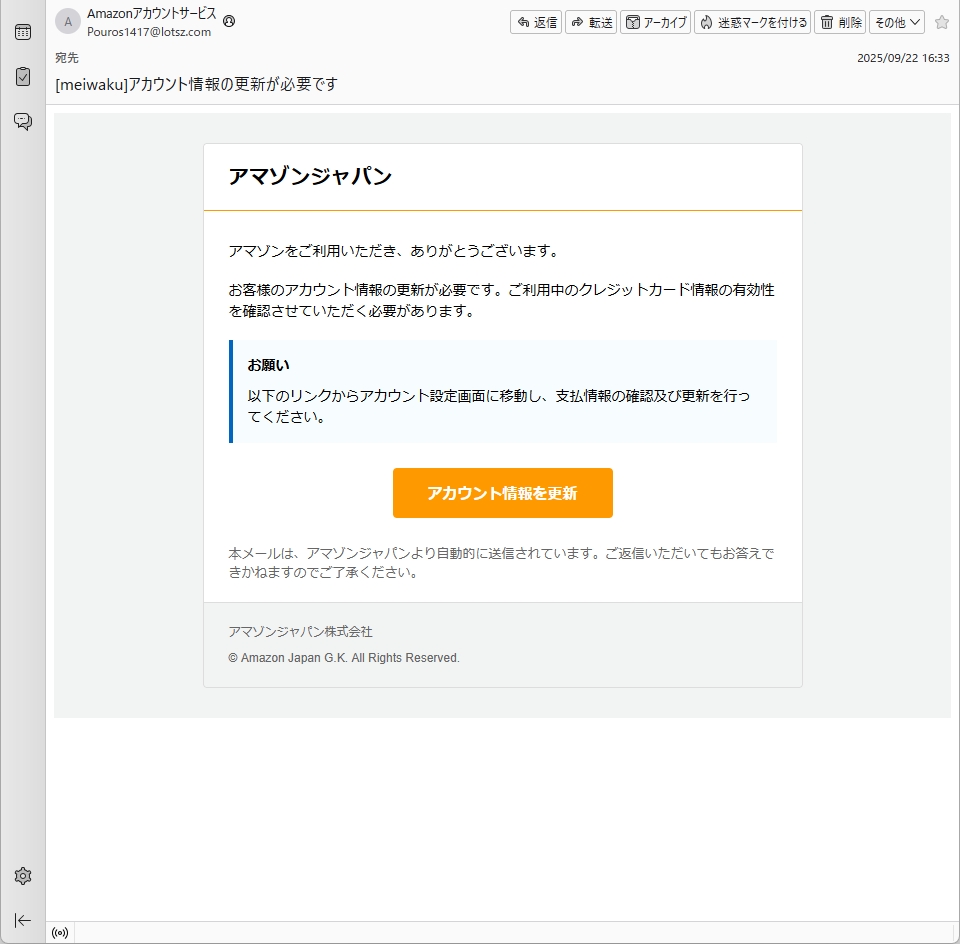Open the Tasks space in sidebar
960x944 pixels.
(x=22, y=76)
